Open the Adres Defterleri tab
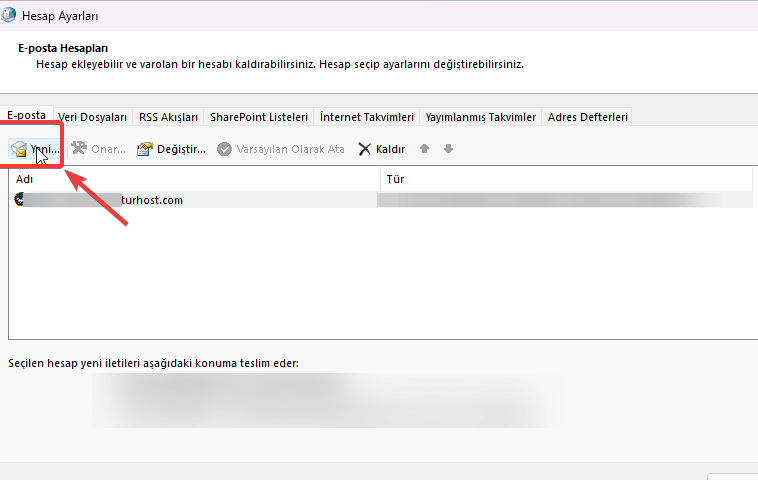The height and width of the screenshot is (480, 758). 588,117
